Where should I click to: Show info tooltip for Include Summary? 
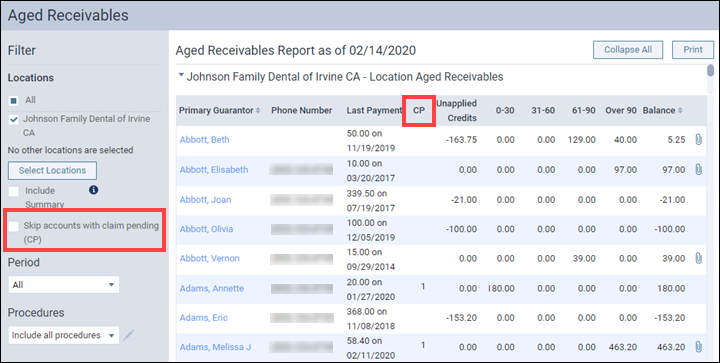94,190
